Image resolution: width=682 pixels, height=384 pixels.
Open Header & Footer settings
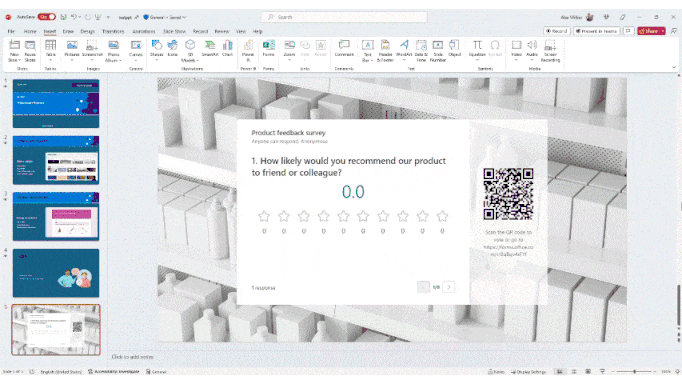(x=385, y=51)
